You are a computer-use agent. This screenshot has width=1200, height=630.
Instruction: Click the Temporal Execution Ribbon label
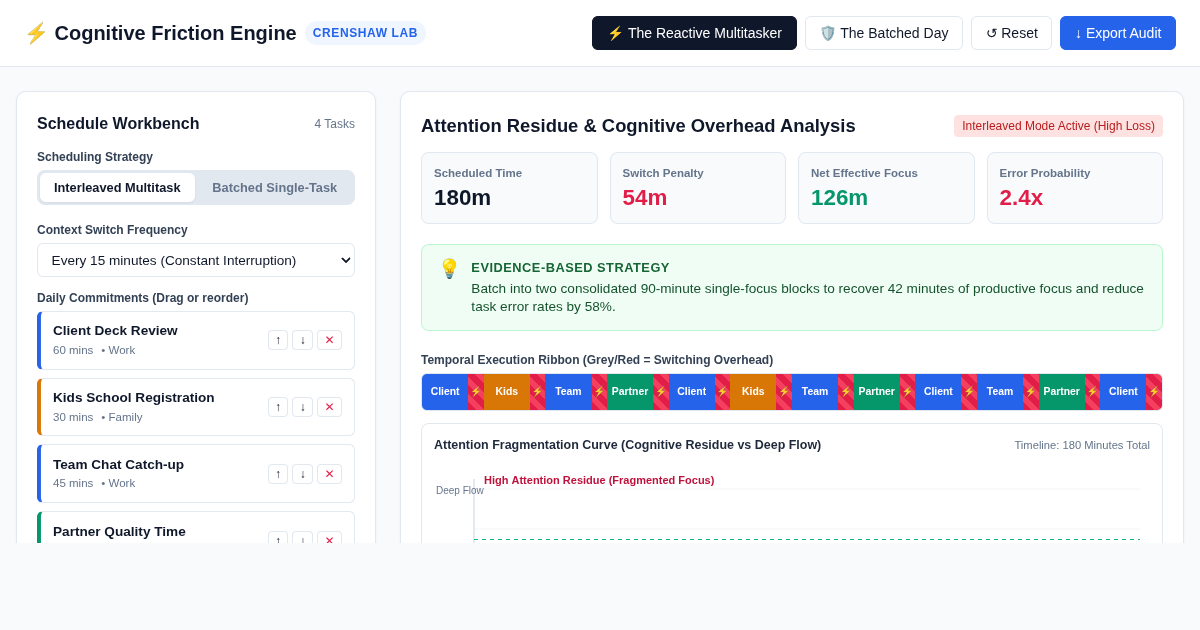[597, 360]
